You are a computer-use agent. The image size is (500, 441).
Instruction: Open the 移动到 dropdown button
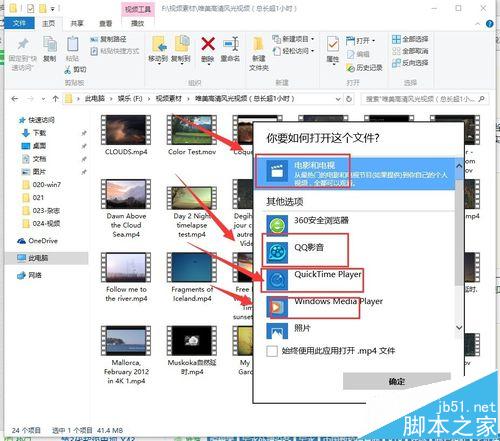[x=158, y=50]
